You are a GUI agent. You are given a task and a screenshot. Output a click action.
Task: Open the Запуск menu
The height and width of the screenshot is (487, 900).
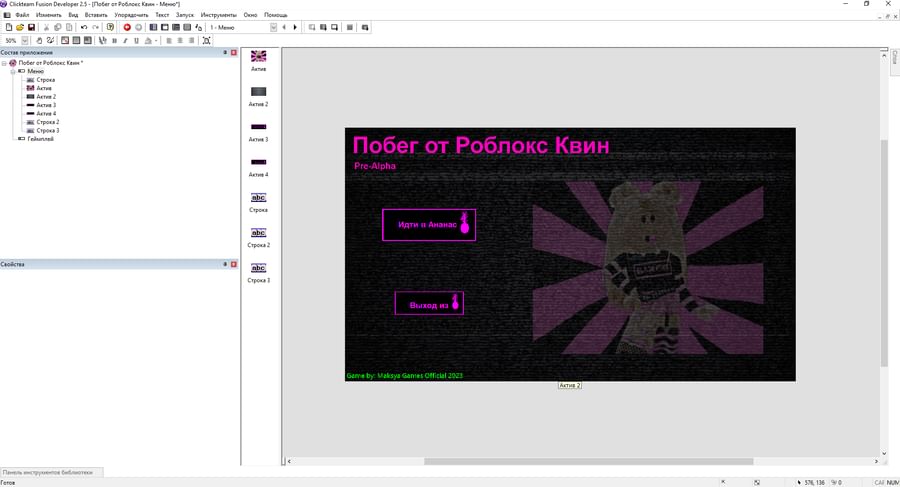point(184,15)
